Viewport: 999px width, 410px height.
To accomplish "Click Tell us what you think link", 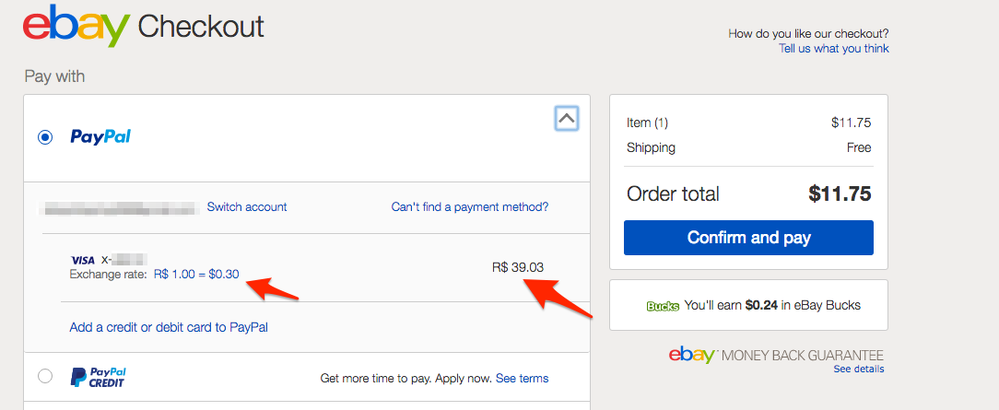I will pos(833,48).
